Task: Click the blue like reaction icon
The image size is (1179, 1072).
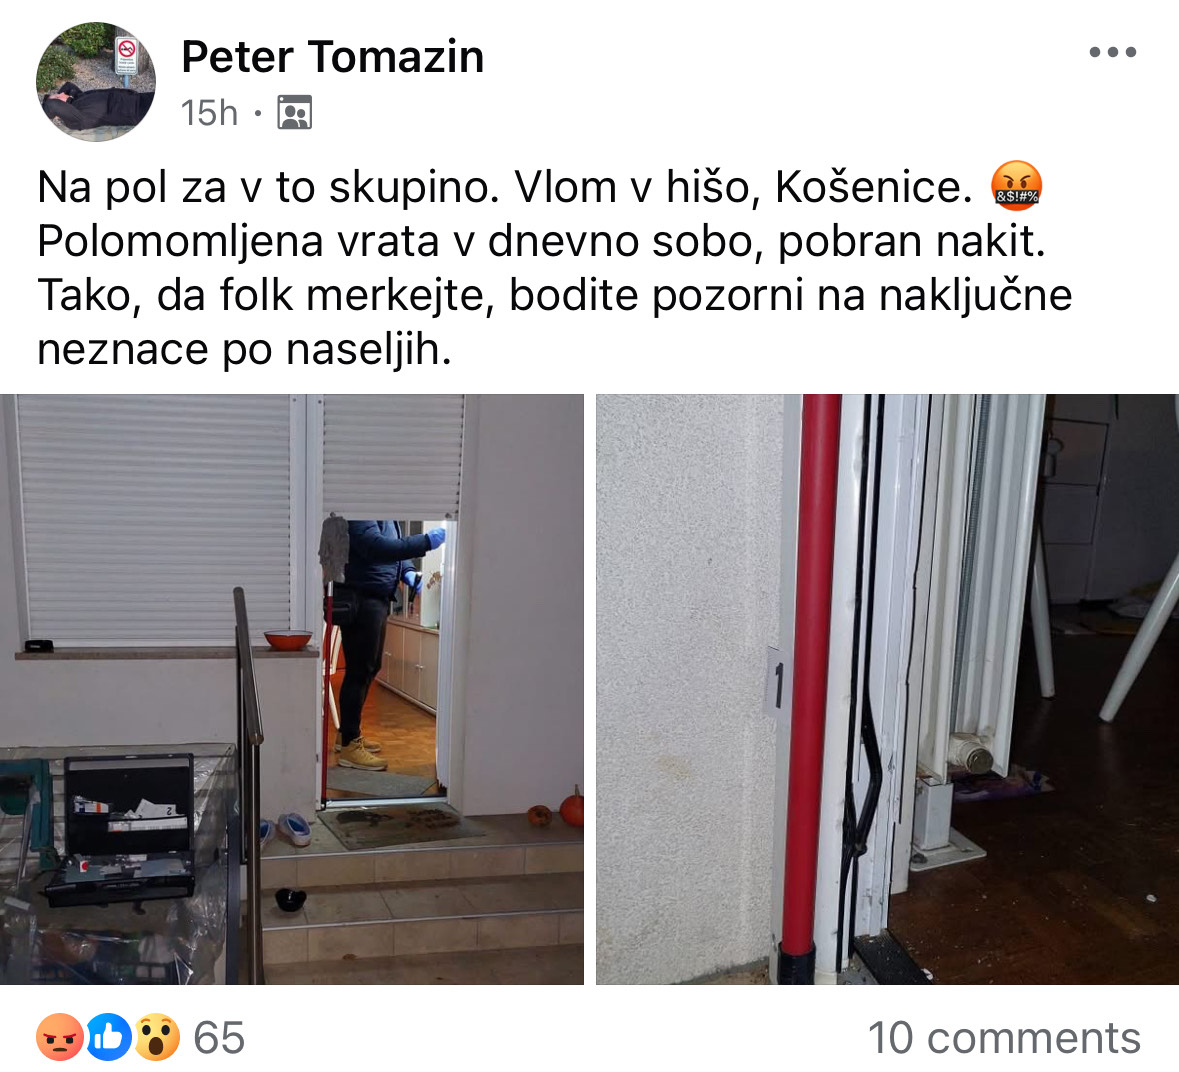Action: coord(109,1037)
